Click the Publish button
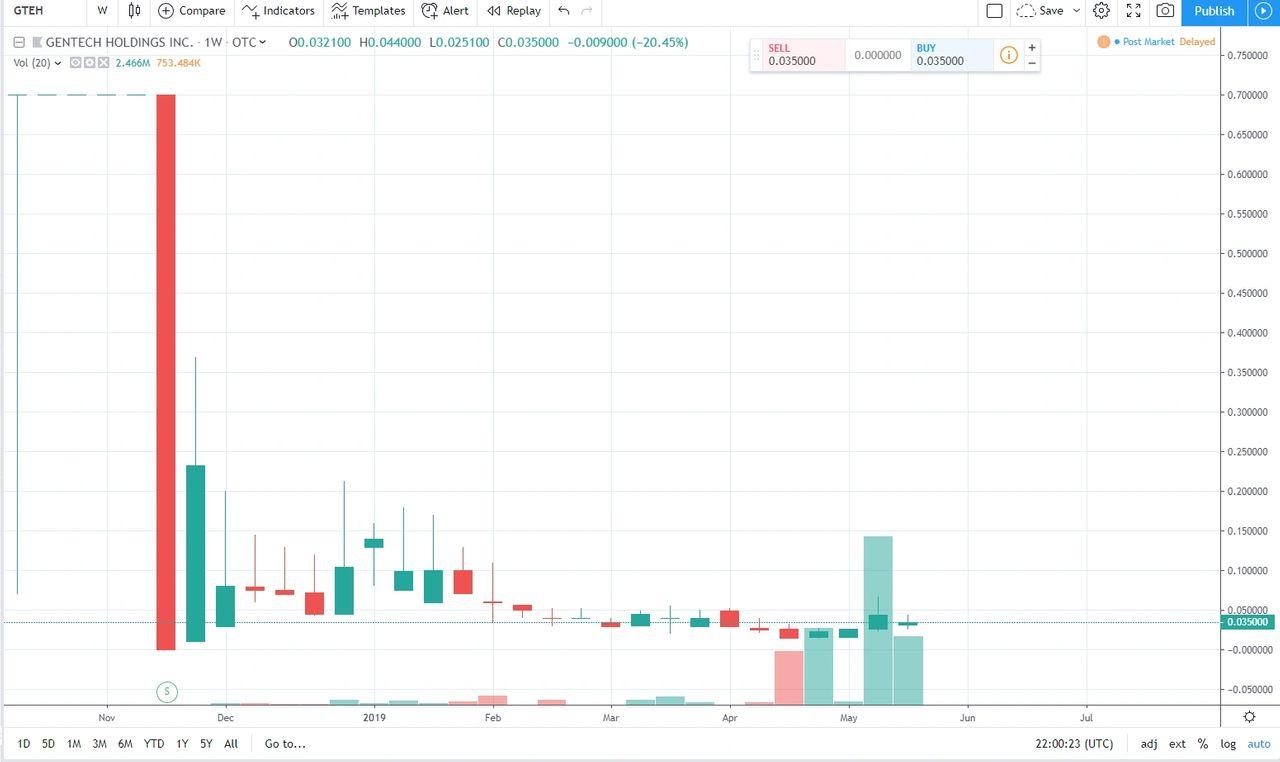The height and width of the screenshot is (762, 1280). pos(1213,11)
